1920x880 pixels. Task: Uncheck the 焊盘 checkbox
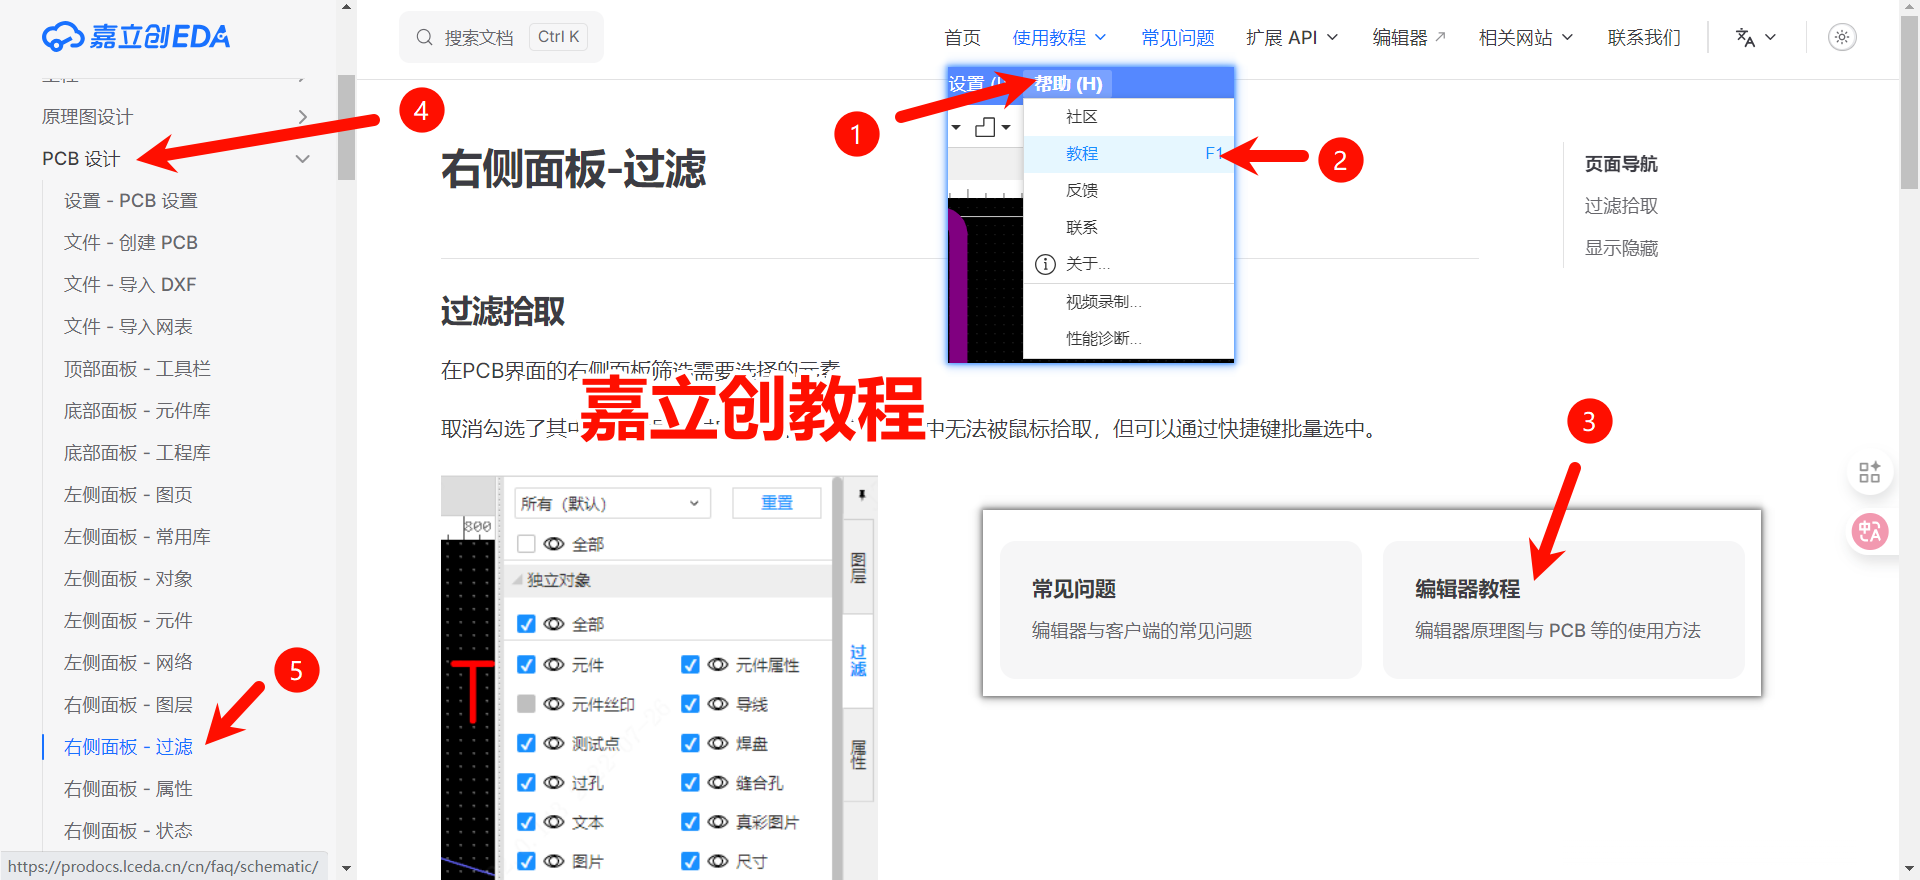pos(690,743)
